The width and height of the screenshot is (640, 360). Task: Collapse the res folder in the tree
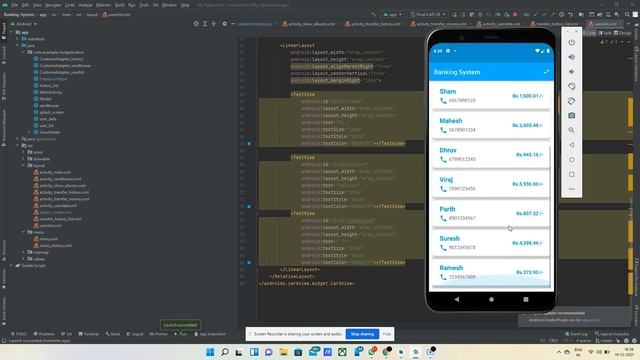[18, 146]
